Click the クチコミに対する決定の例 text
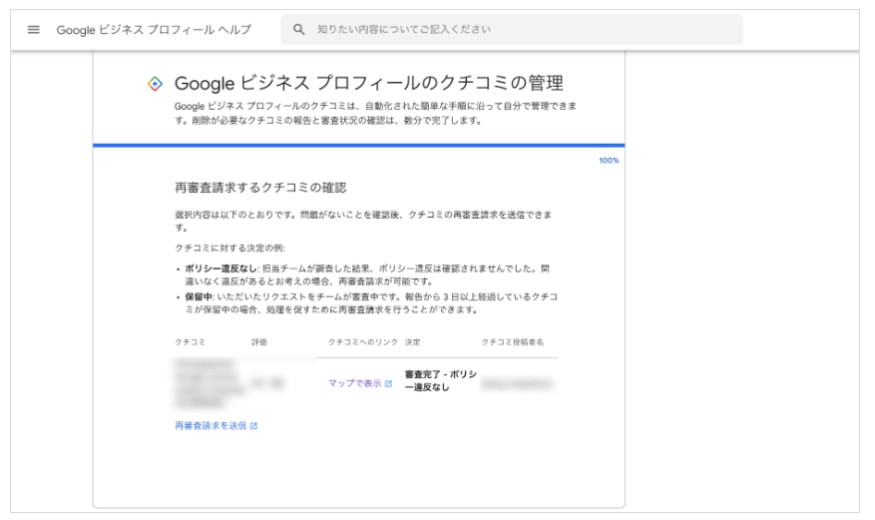This screenshot has width=875, height=520. 230,248
